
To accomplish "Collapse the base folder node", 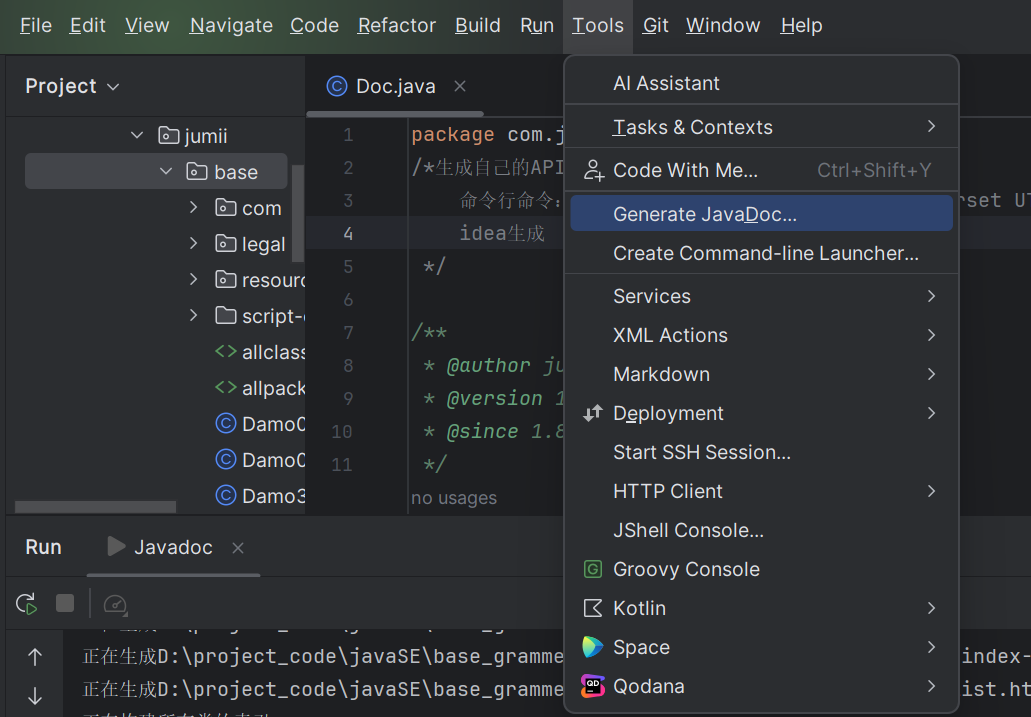I will pos(166,172).
